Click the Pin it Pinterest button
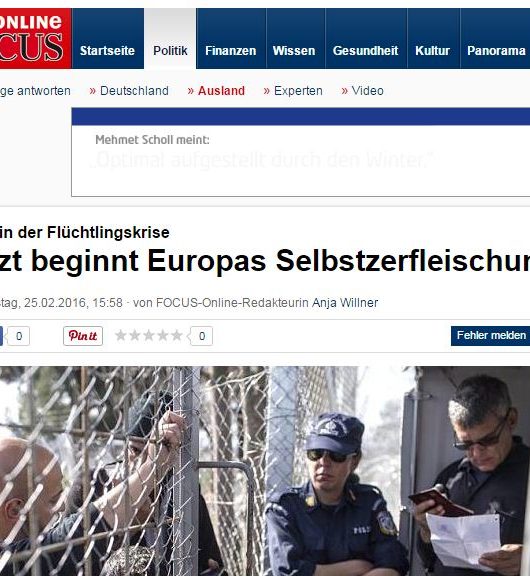 pos(83,336)
